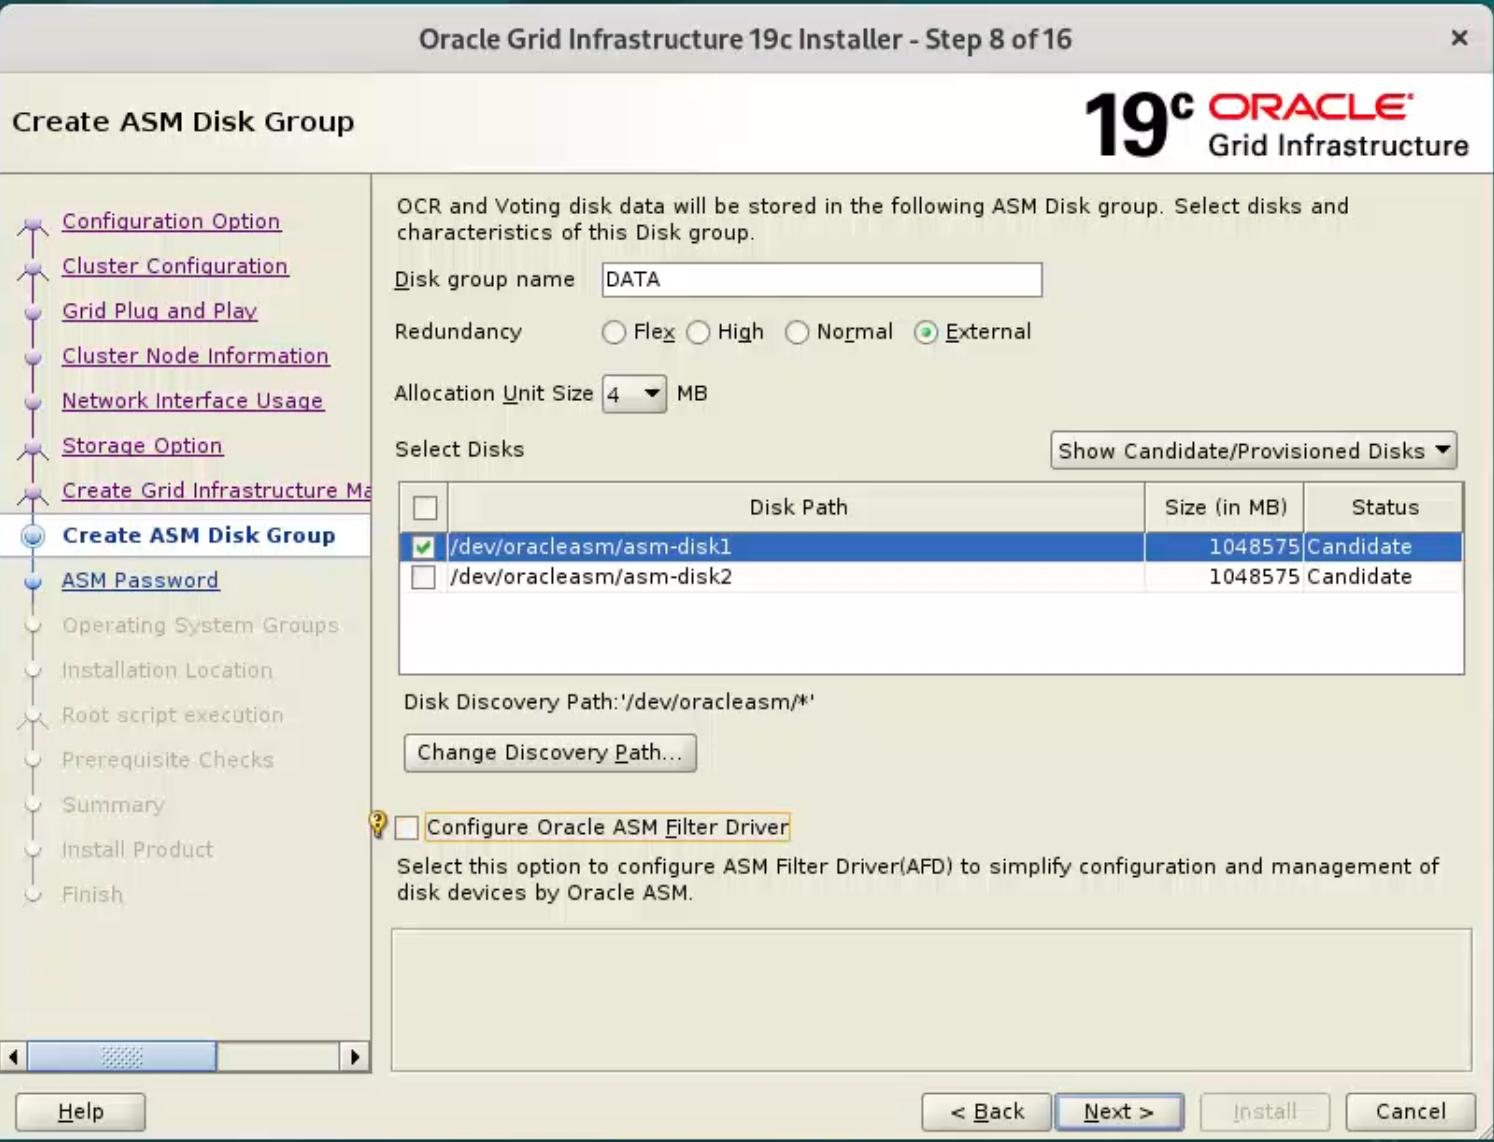Open Grid Plug and Play step

160,311
